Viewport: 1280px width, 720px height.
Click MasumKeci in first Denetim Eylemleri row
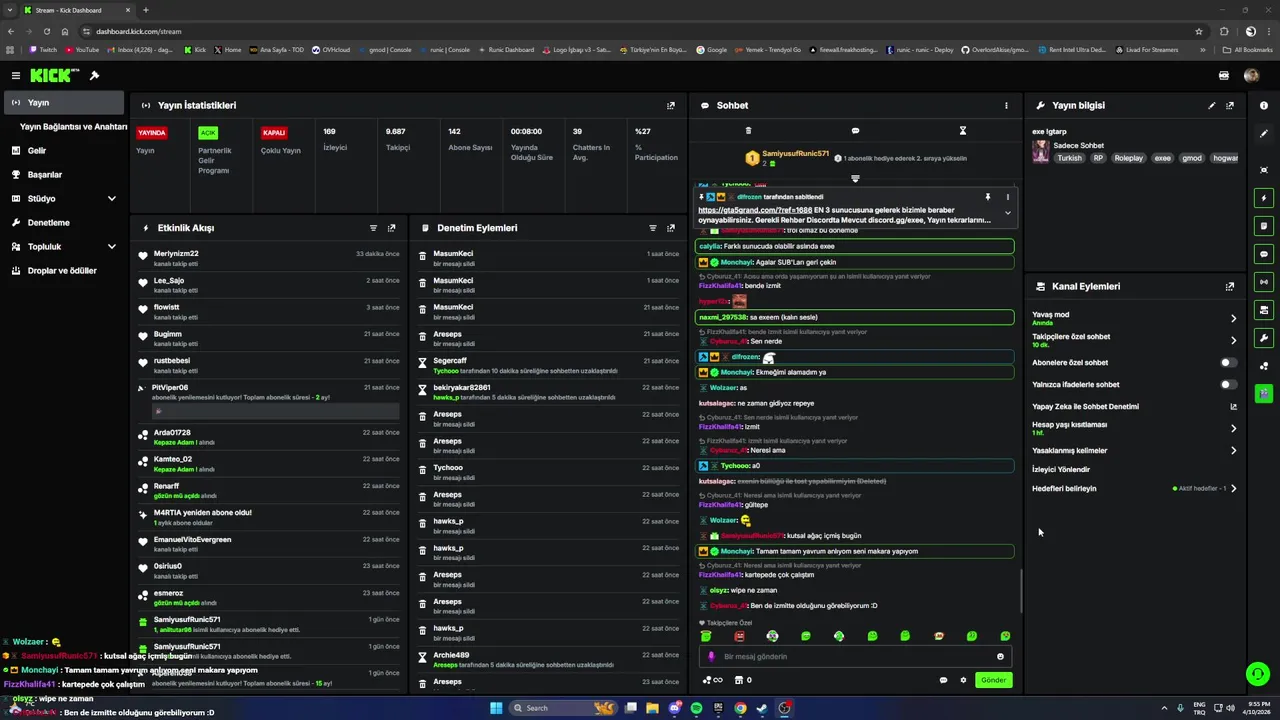tap(453, 254)
